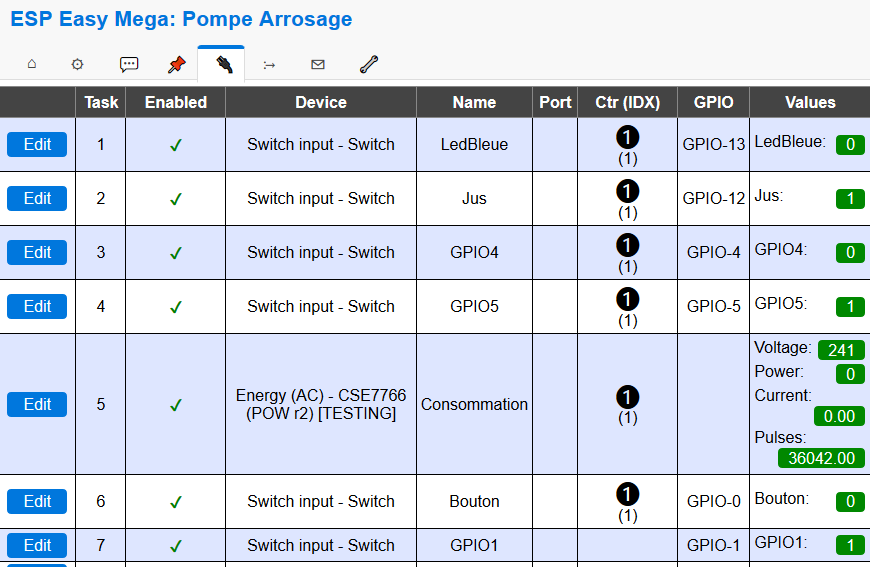Edit the Consommation energy device
Viewport: 870px width, 567px height.
(x=37, y=405)
